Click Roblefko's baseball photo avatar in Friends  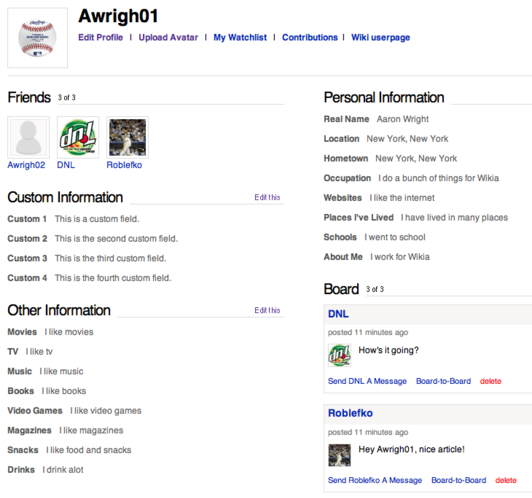128,137
